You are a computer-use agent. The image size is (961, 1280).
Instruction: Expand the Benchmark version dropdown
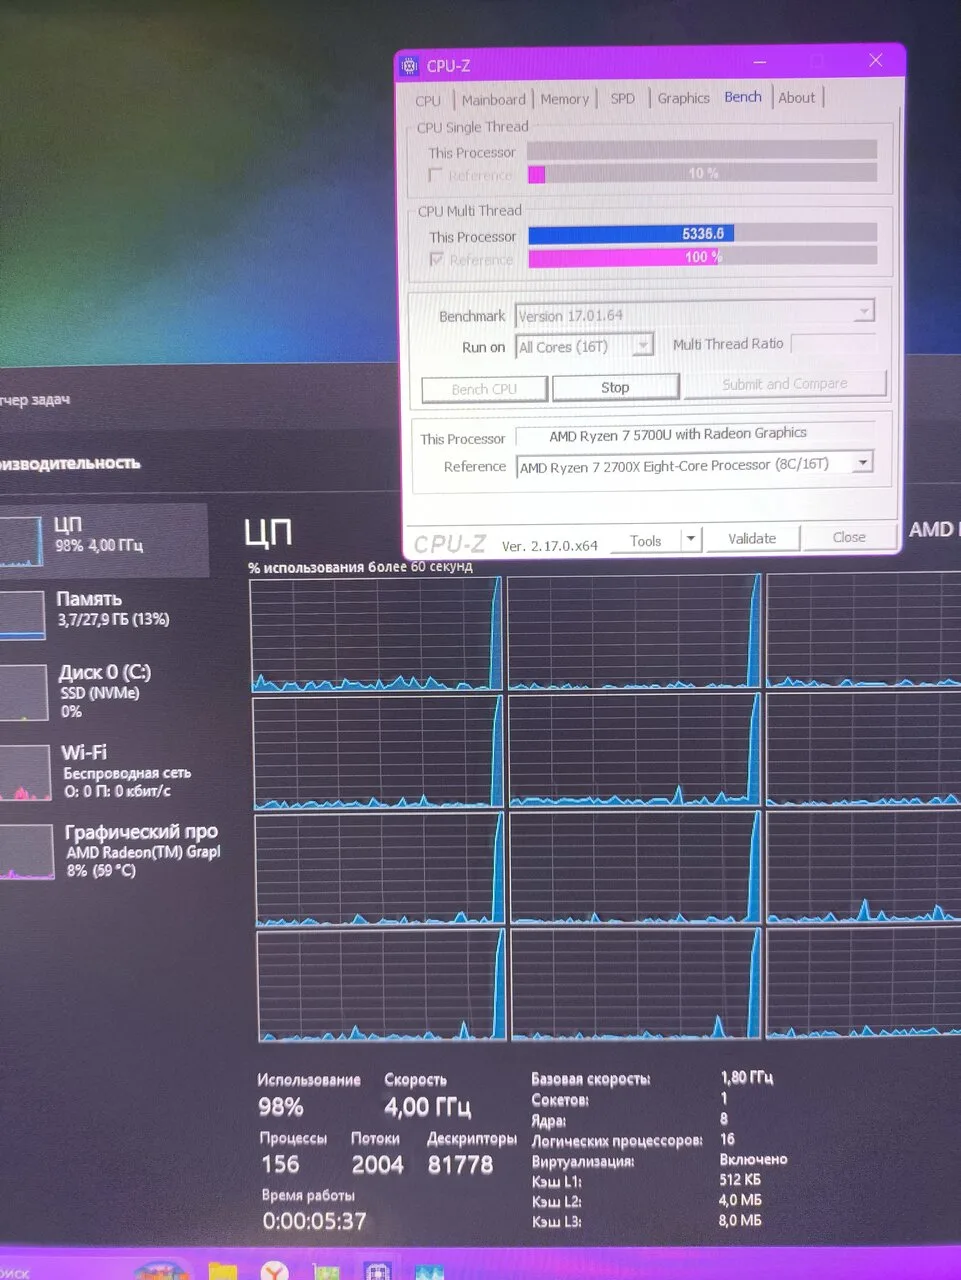863,312
